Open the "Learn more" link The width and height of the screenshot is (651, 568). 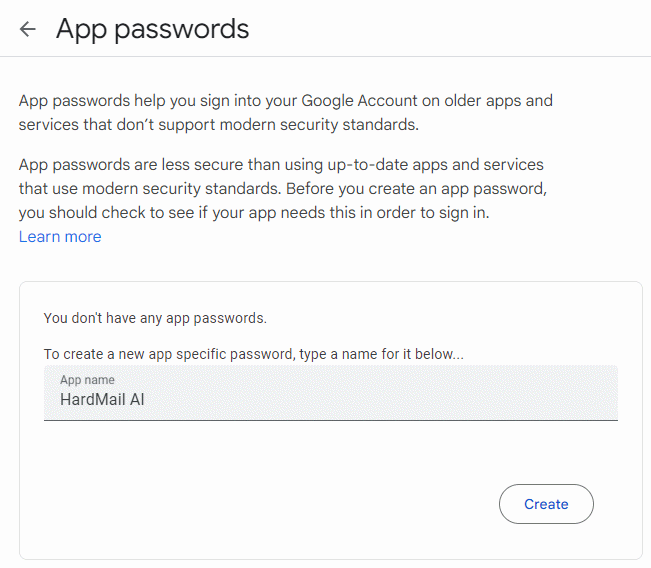[60, 237]
